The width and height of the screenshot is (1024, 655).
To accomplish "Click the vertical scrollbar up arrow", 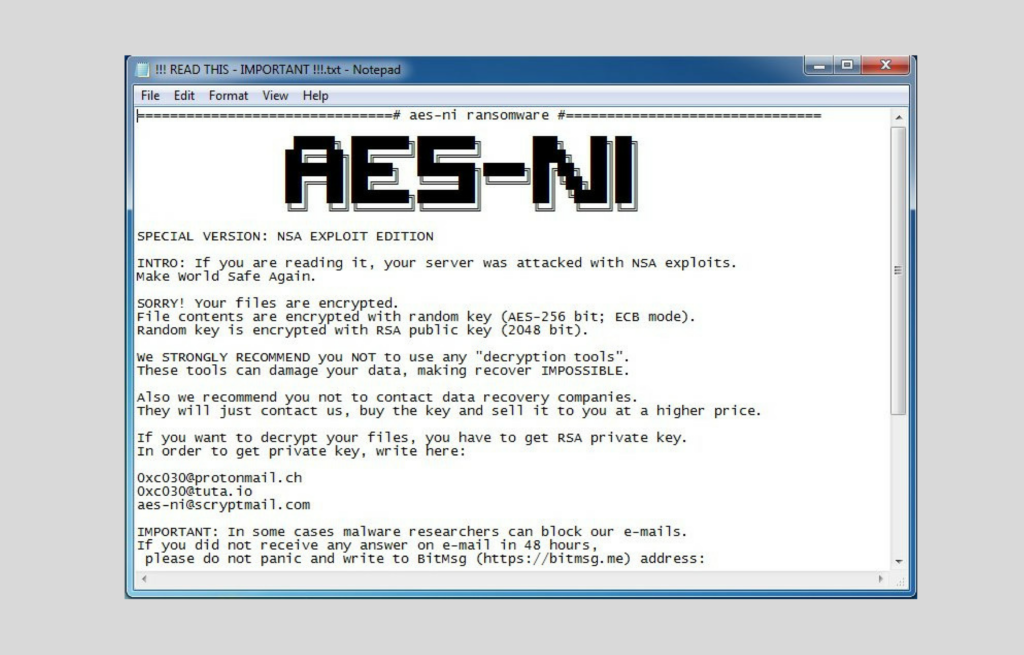I will [x=898, y=117].
